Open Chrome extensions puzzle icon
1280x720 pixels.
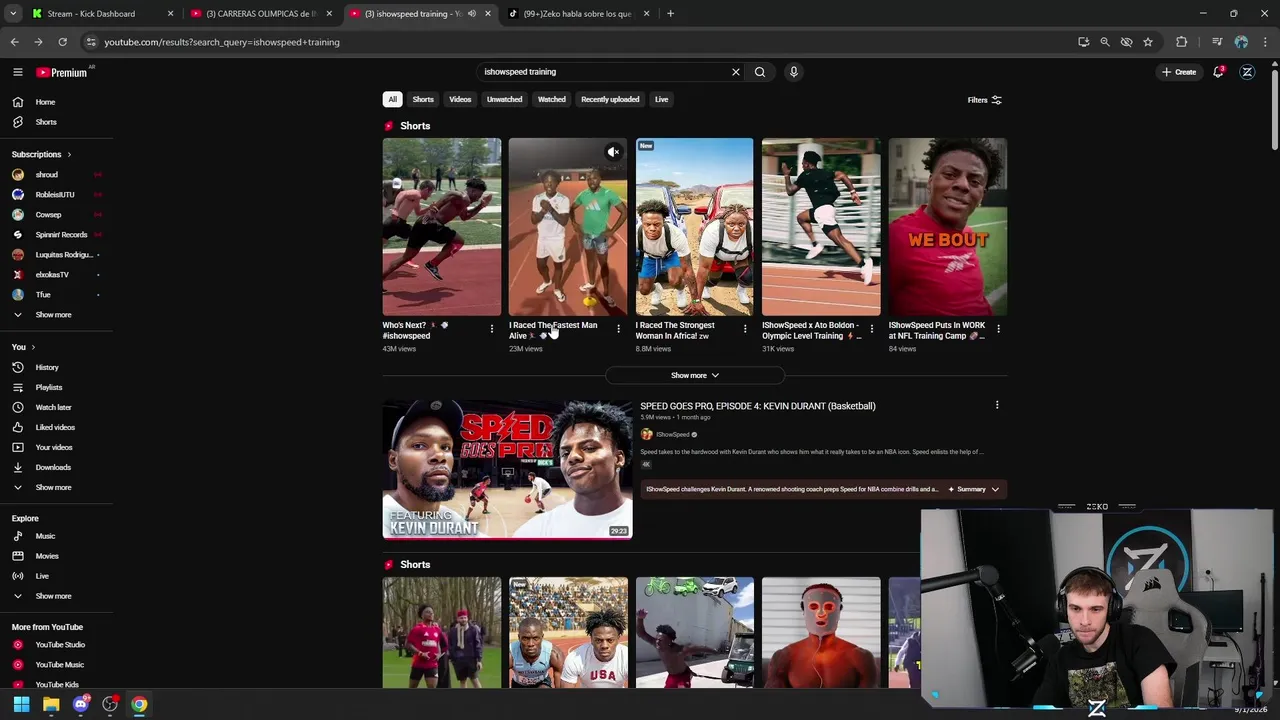[x=1182, y=42]
